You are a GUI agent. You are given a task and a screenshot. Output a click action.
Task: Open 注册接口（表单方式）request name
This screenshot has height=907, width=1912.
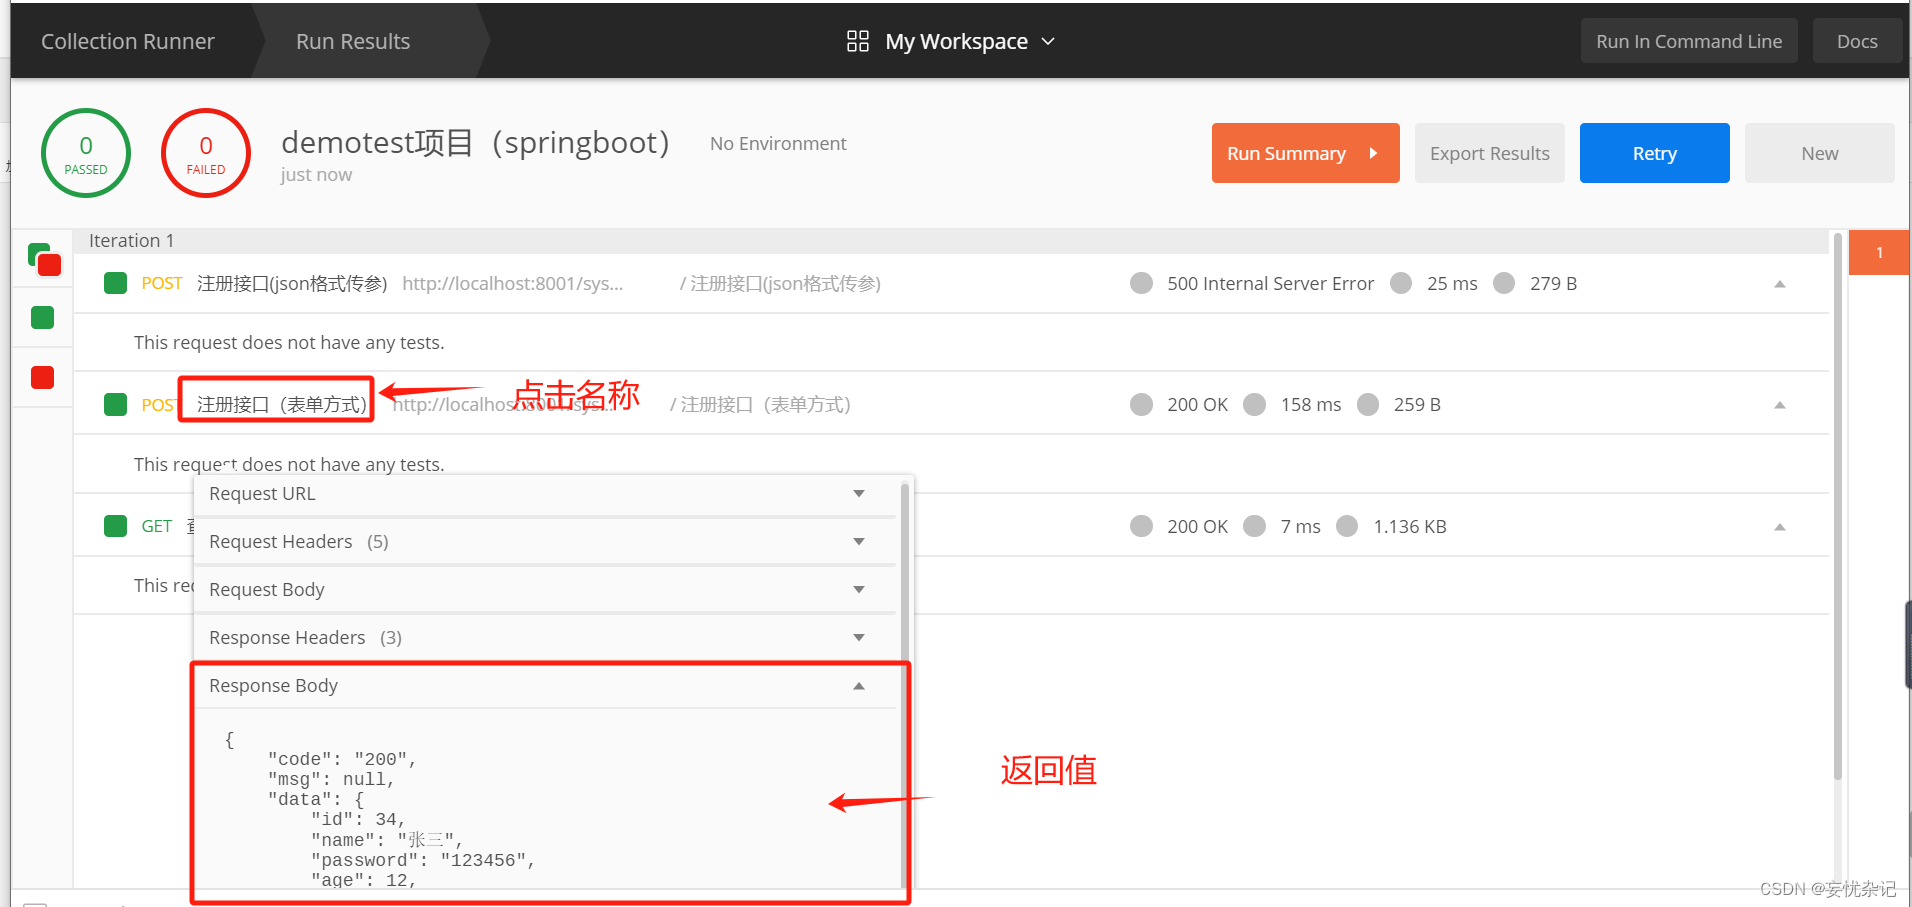pos(282,404)
